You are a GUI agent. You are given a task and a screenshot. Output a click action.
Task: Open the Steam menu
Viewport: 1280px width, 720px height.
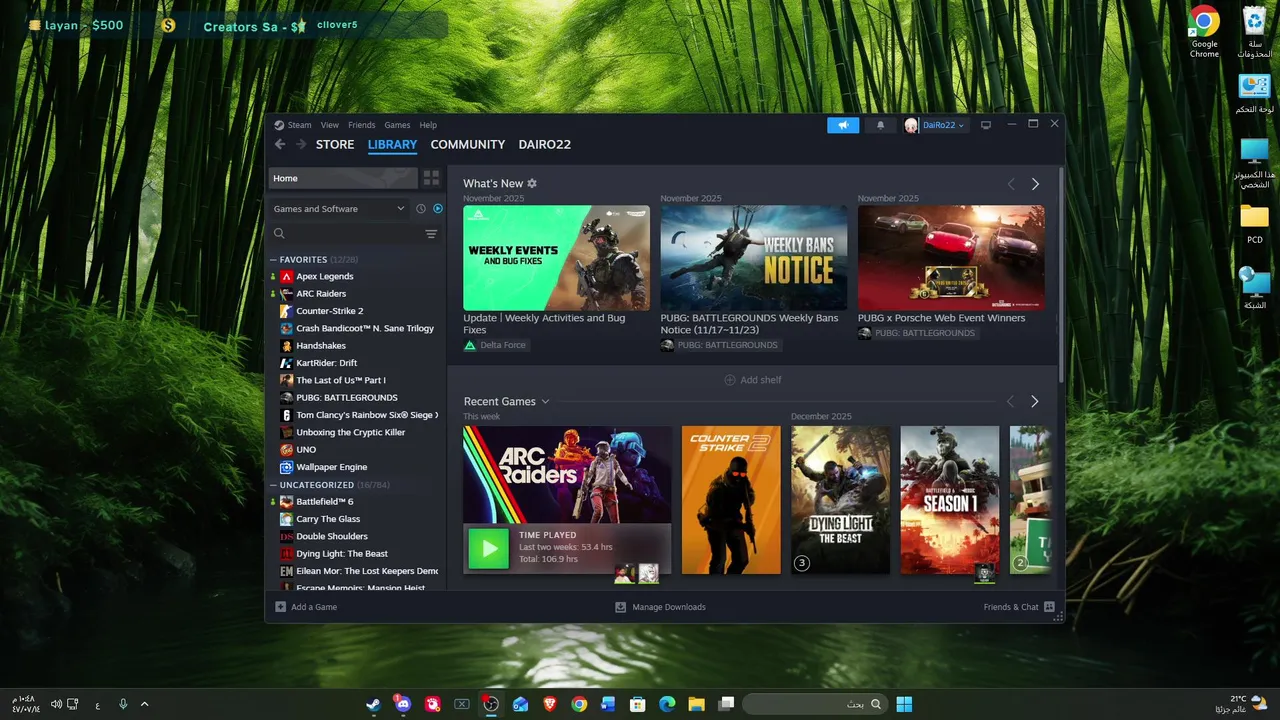pos(299,125)
